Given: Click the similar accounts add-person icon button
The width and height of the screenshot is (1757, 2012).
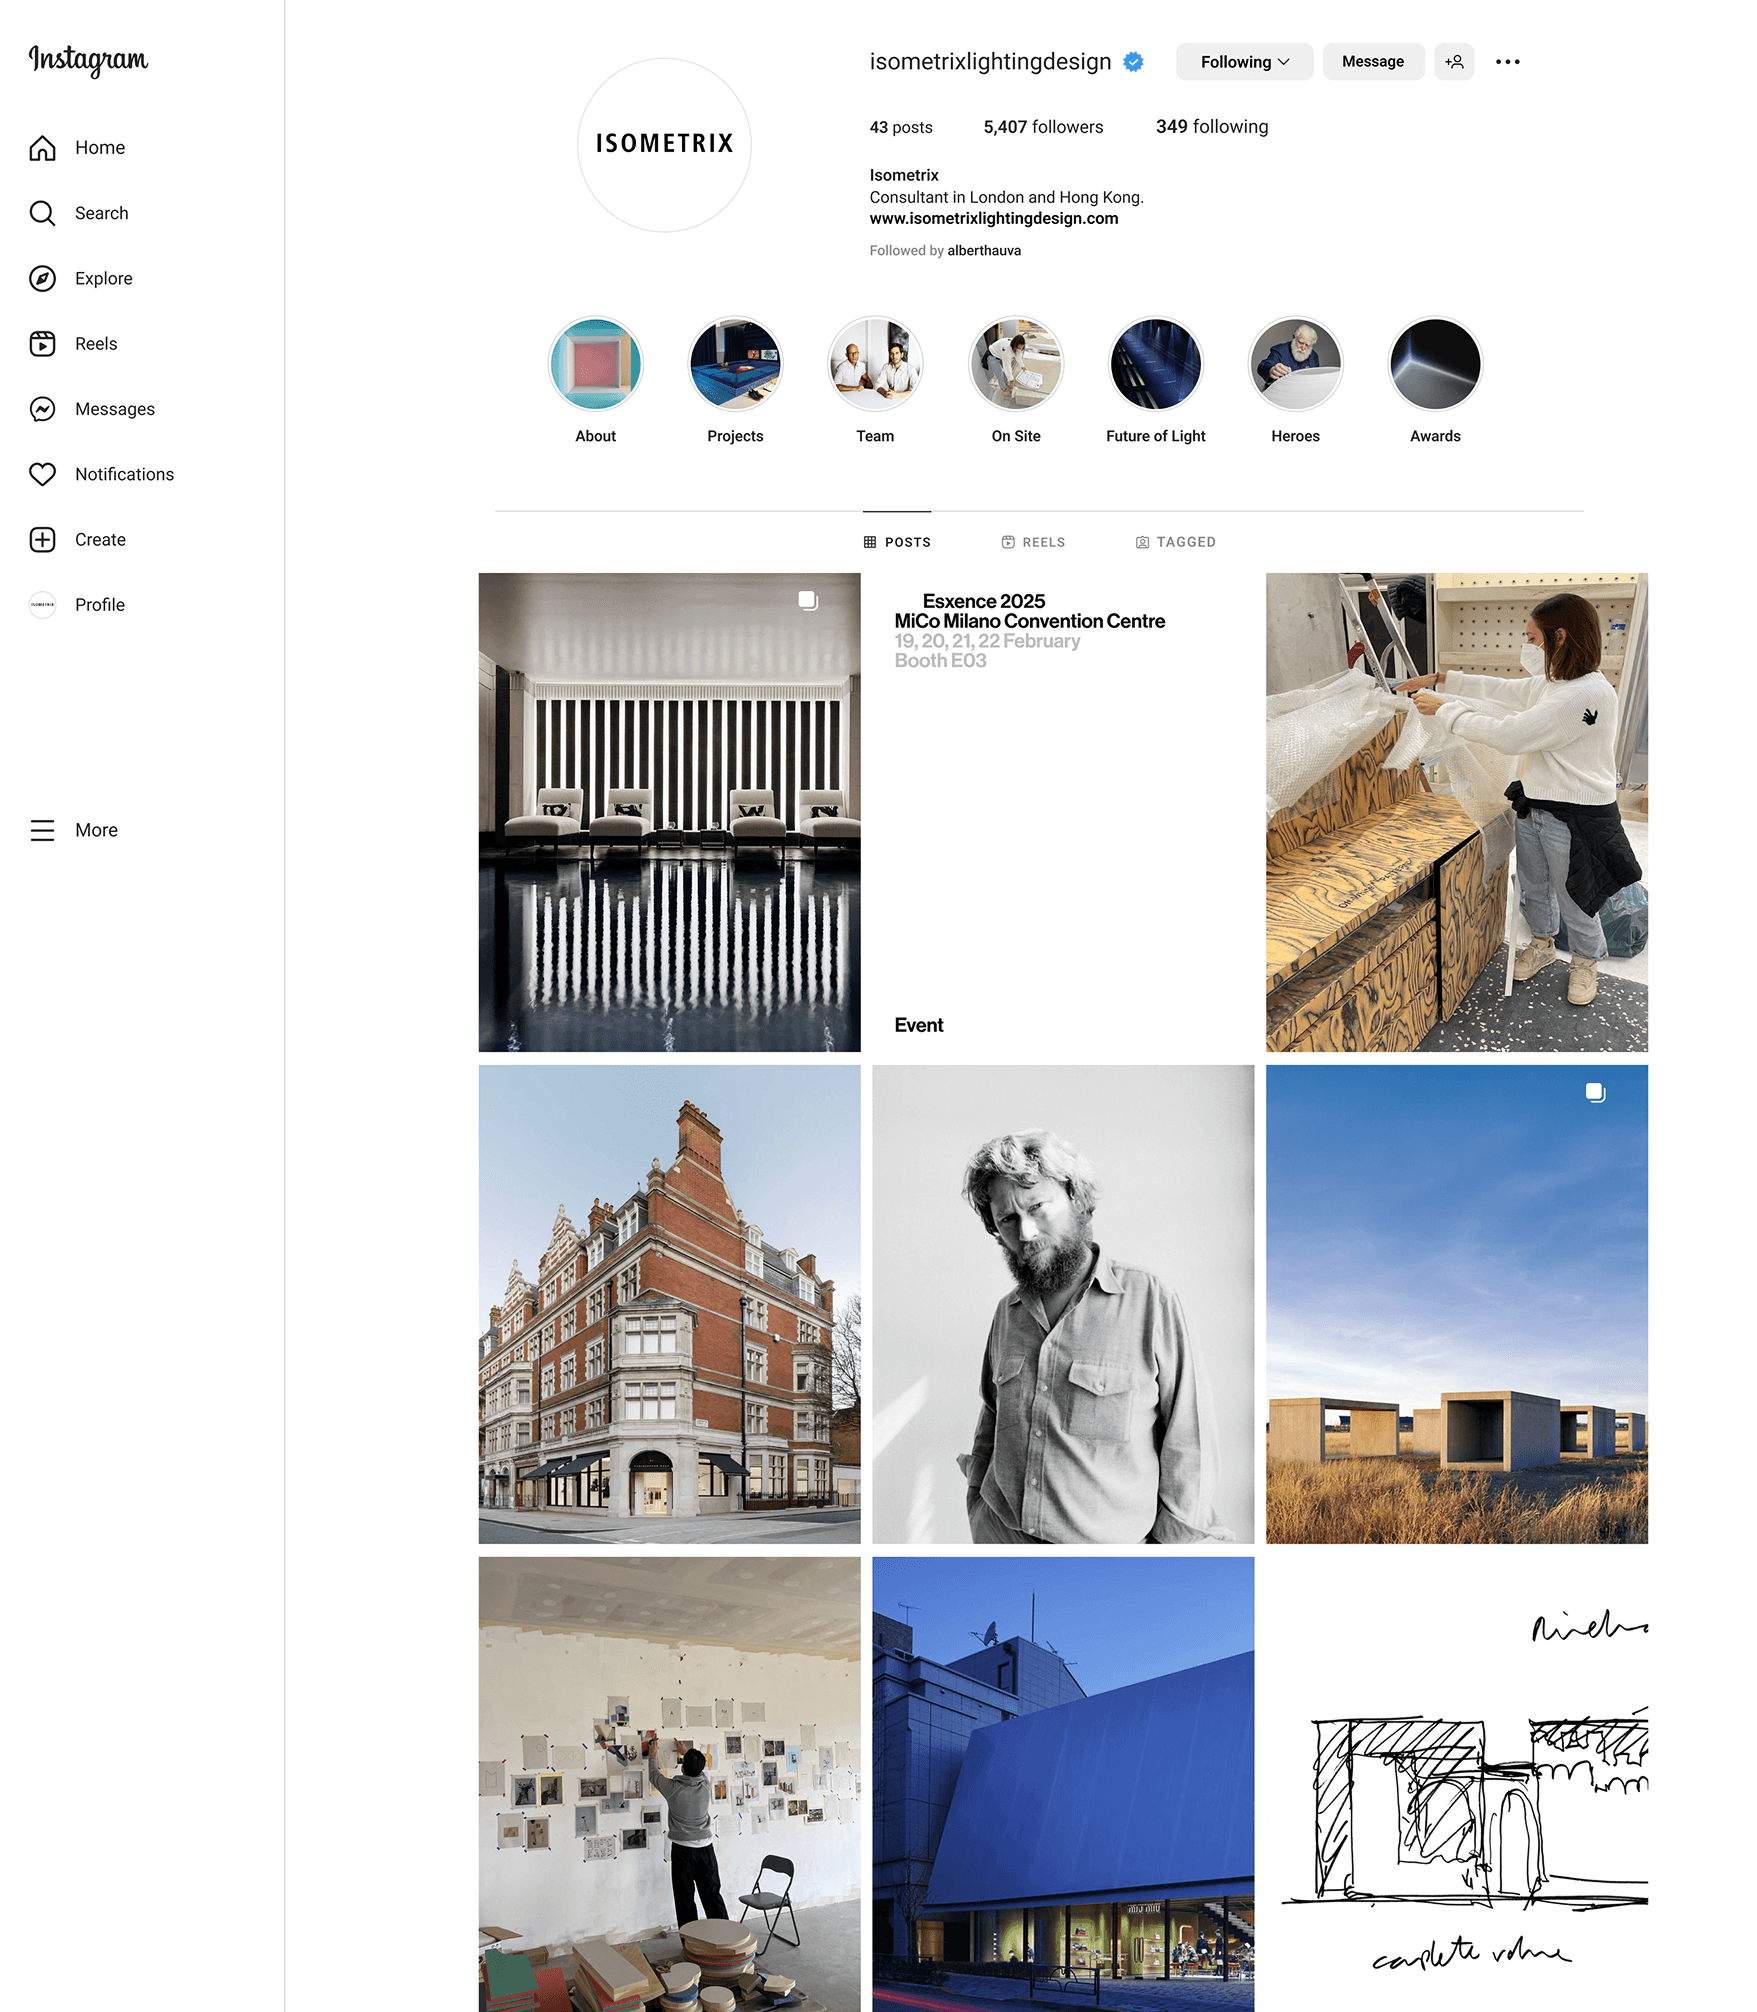Looking at the screenshot, I should point(1454,62).
